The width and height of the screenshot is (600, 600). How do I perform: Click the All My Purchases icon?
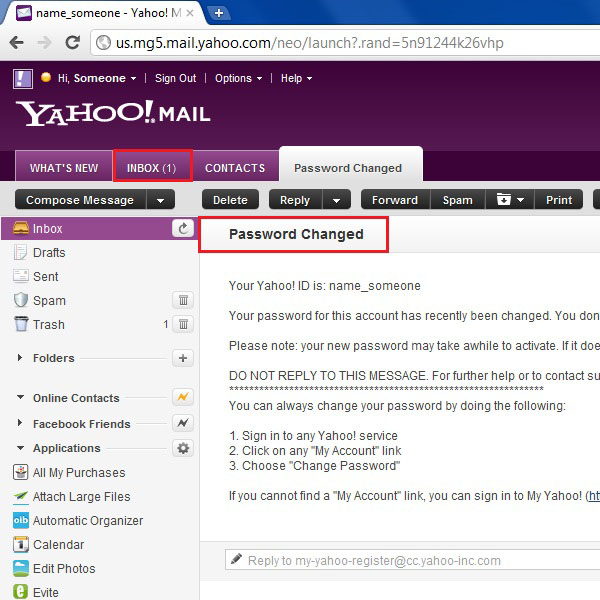[x=21, y=472]
